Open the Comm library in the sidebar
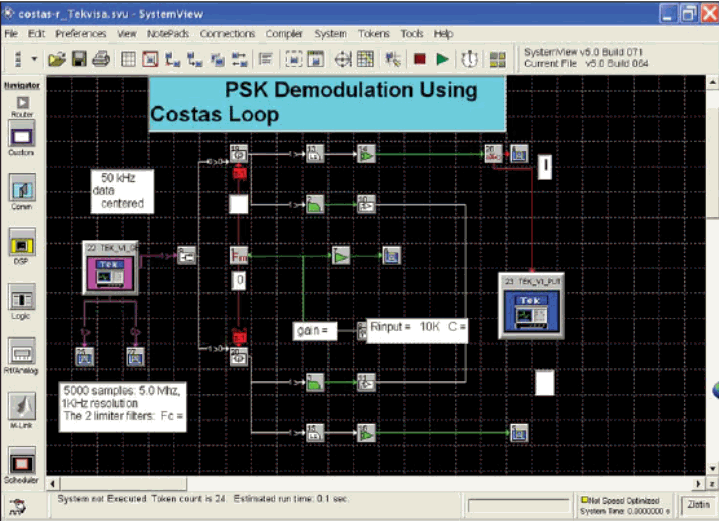Screen dimensions: 719x521 [21, 188]
